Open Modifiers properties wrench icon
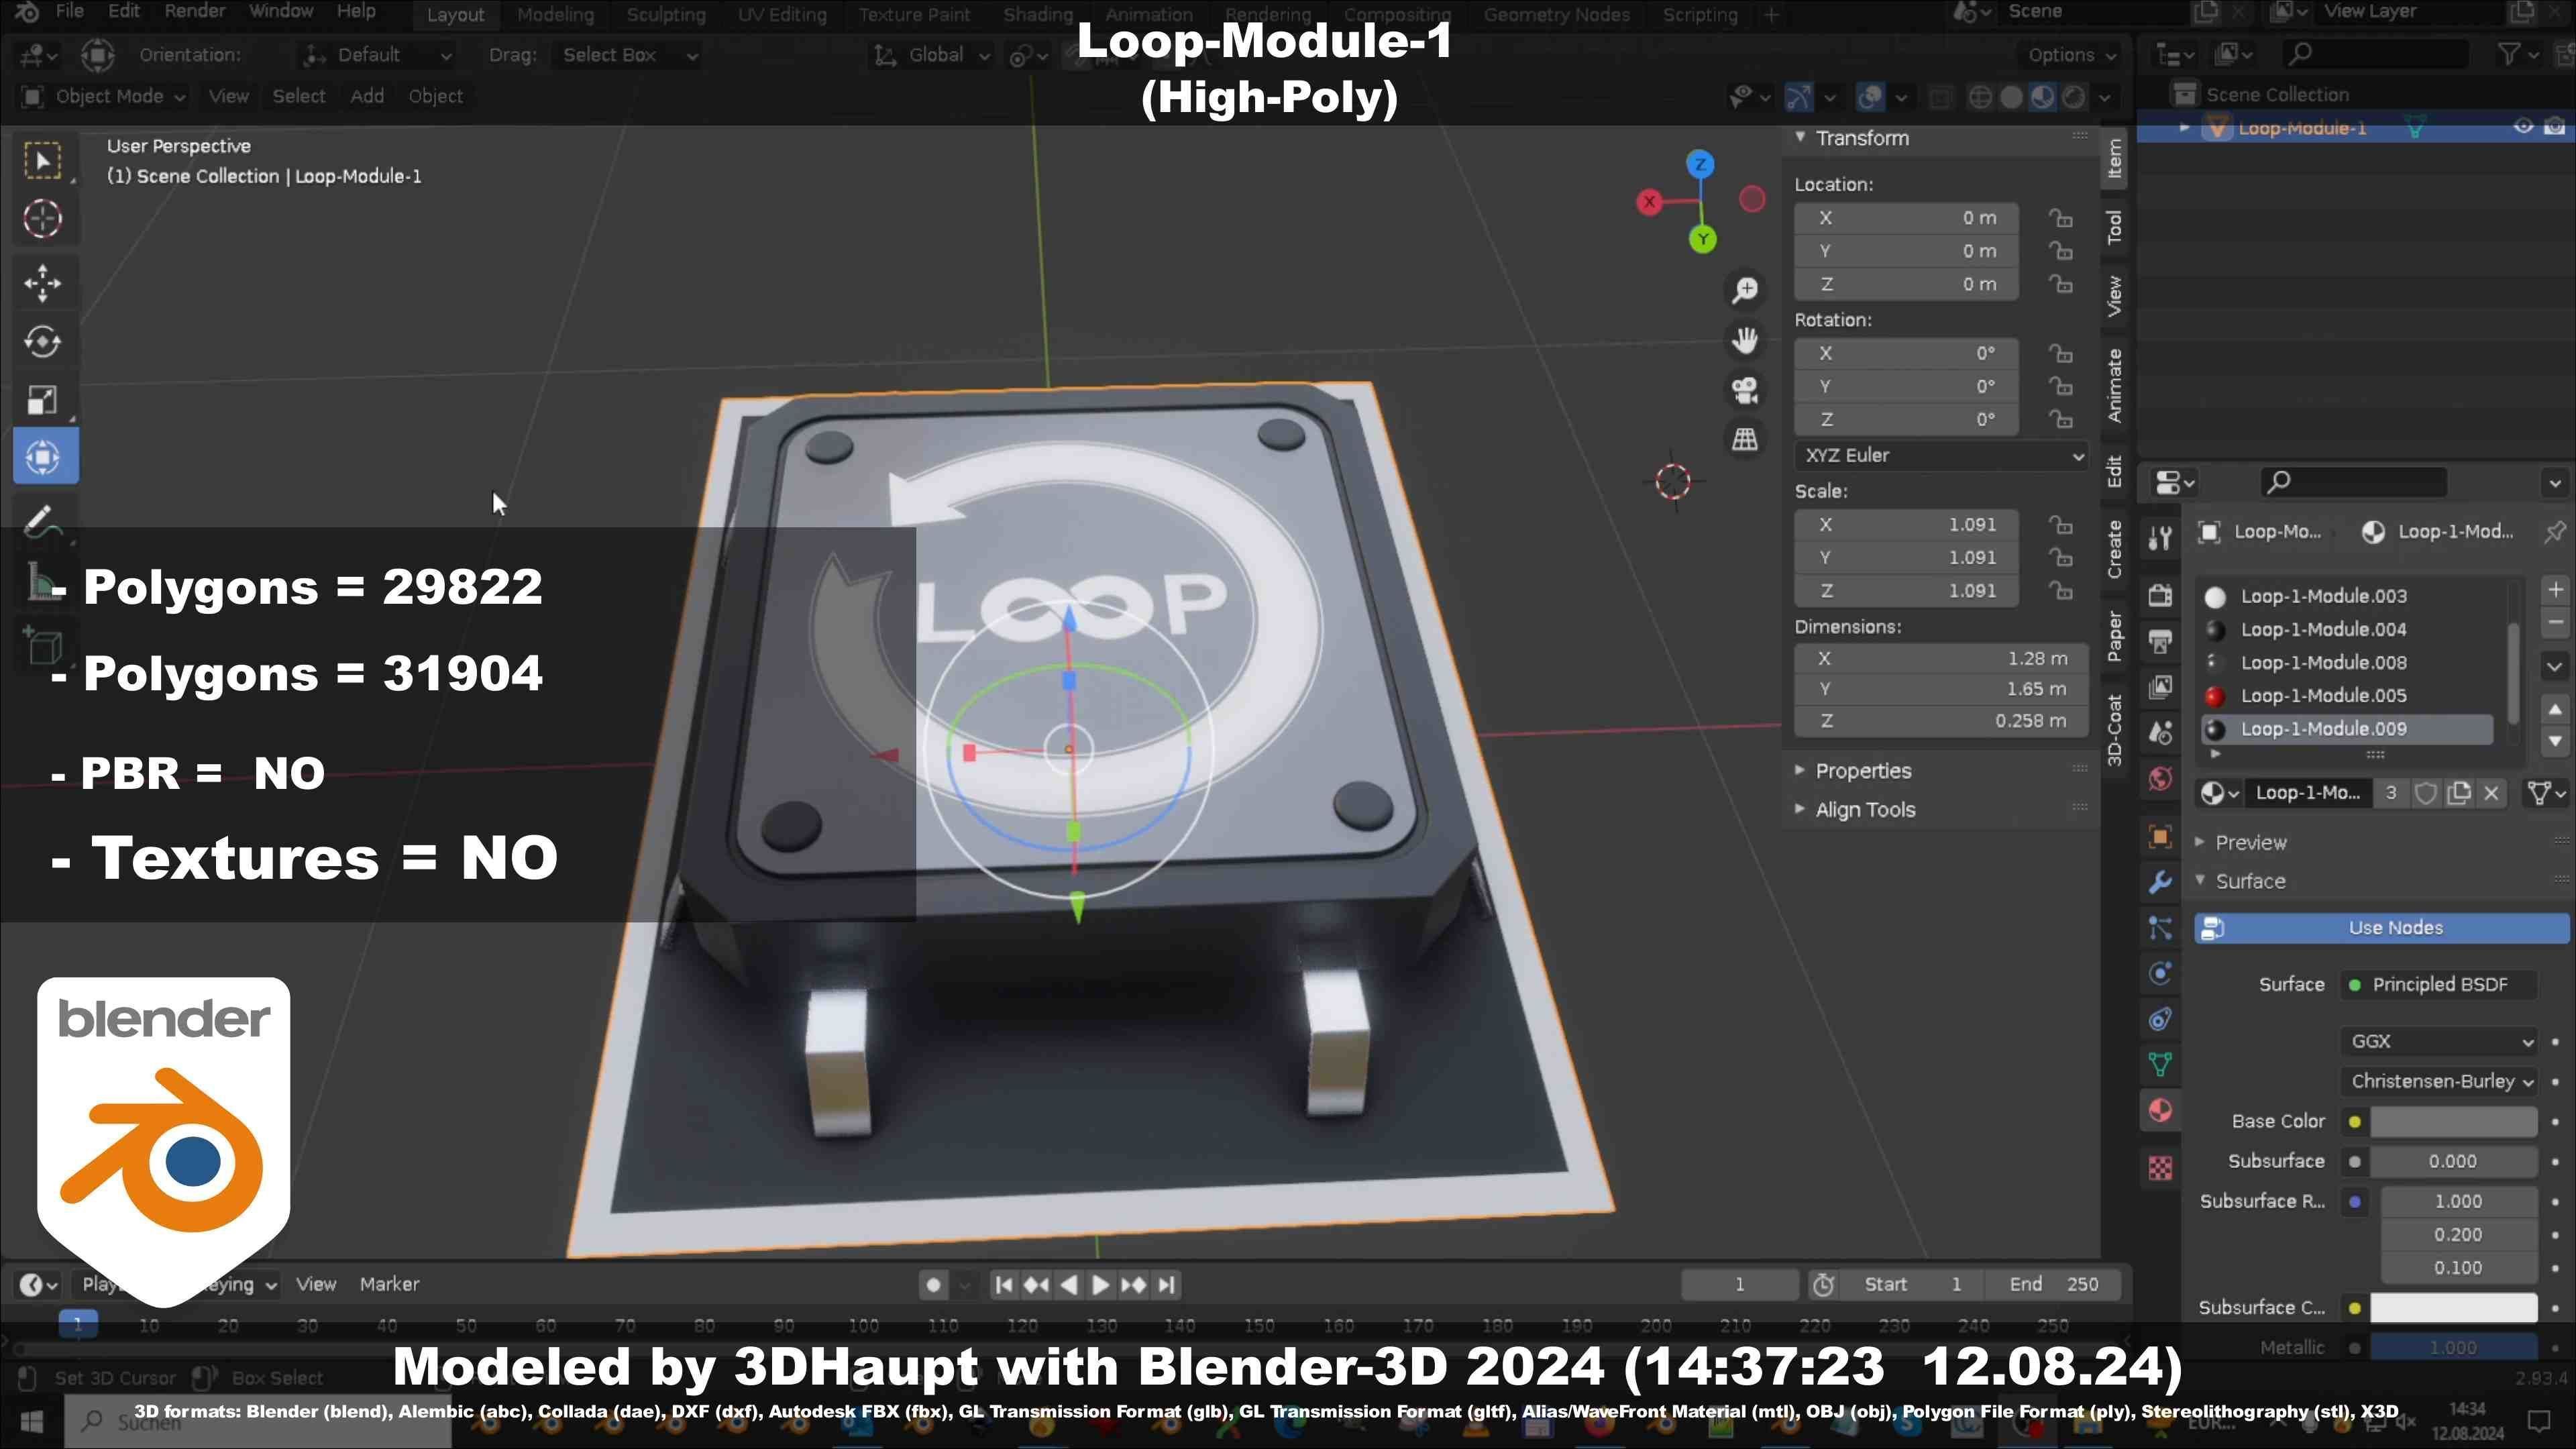This screenshot has height=1449, width=2576. [2160, 882]
